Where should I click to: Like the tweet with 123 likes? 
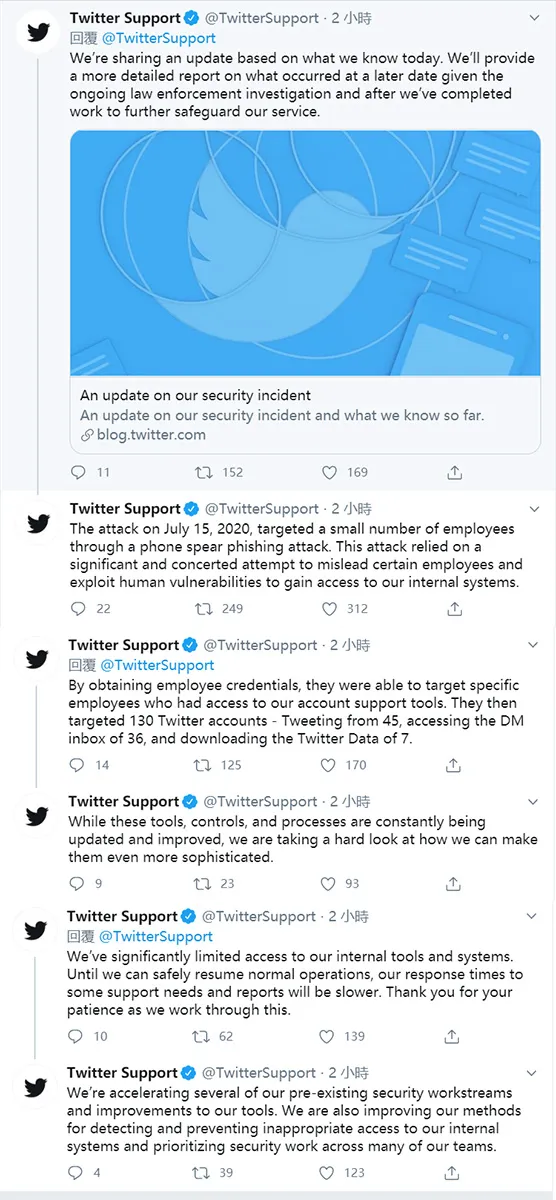click(x=327, y=1173)
